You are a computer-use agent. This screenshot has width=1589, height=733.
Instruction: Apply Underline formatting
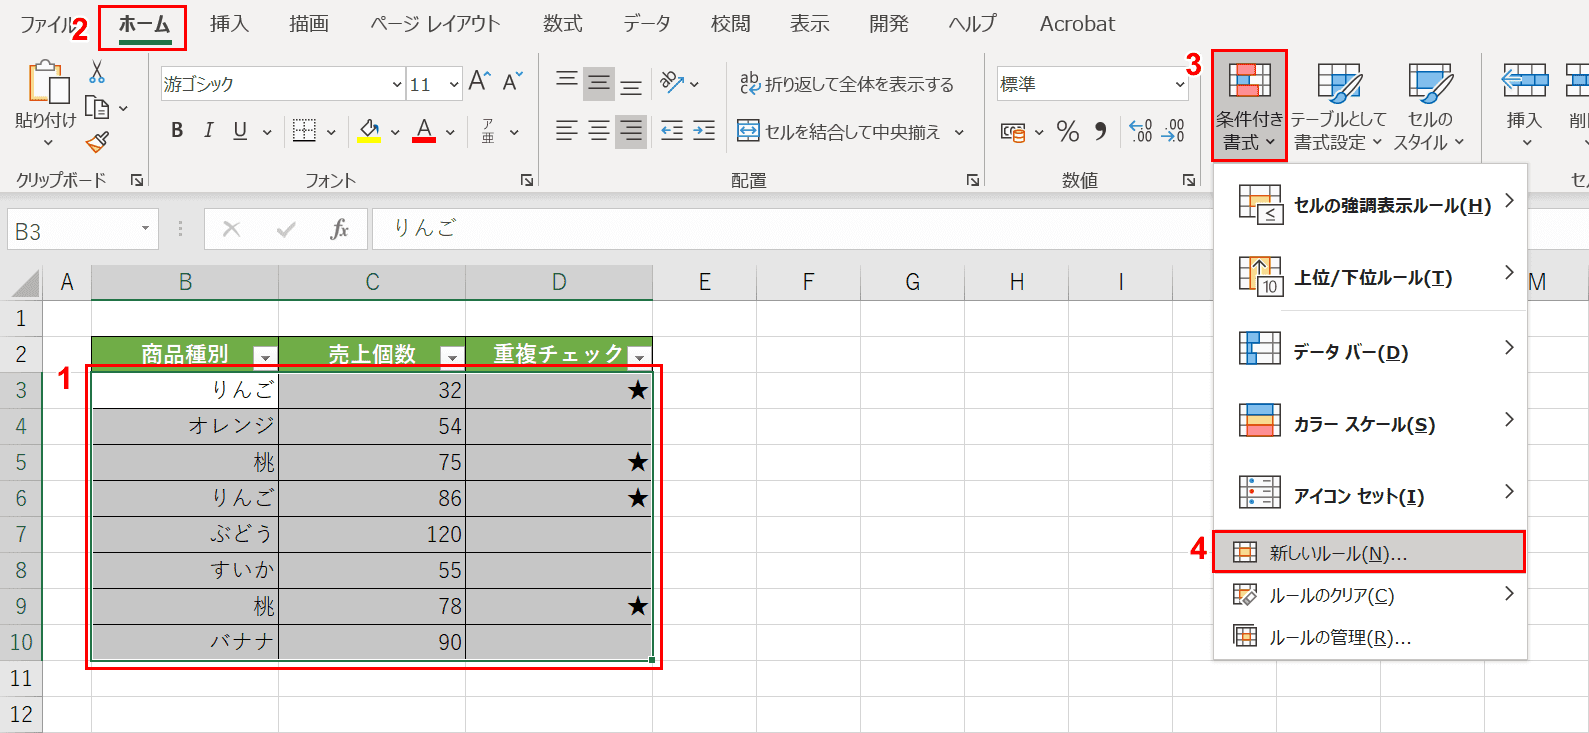point(240,130)
